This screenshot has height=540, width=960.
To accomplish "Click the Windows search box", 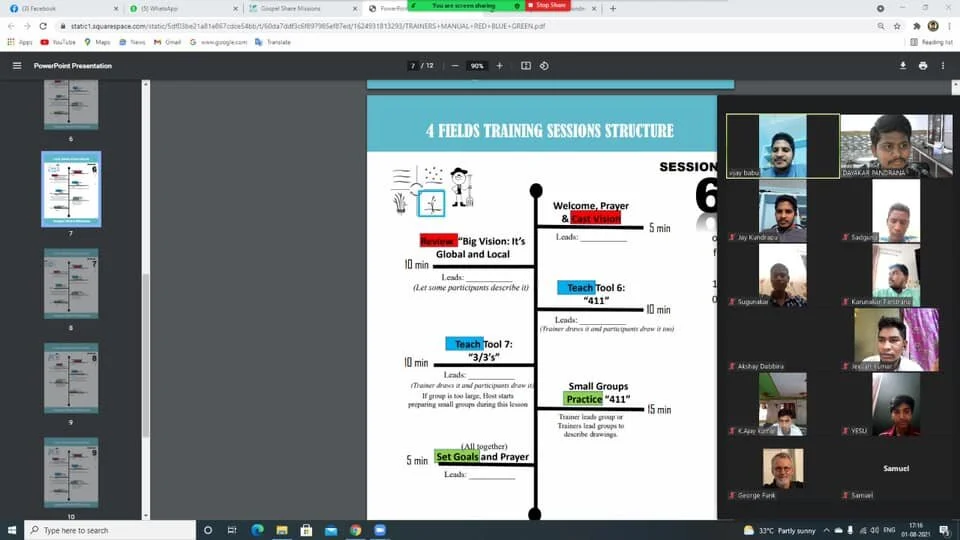I will click(x=110, y=530).
